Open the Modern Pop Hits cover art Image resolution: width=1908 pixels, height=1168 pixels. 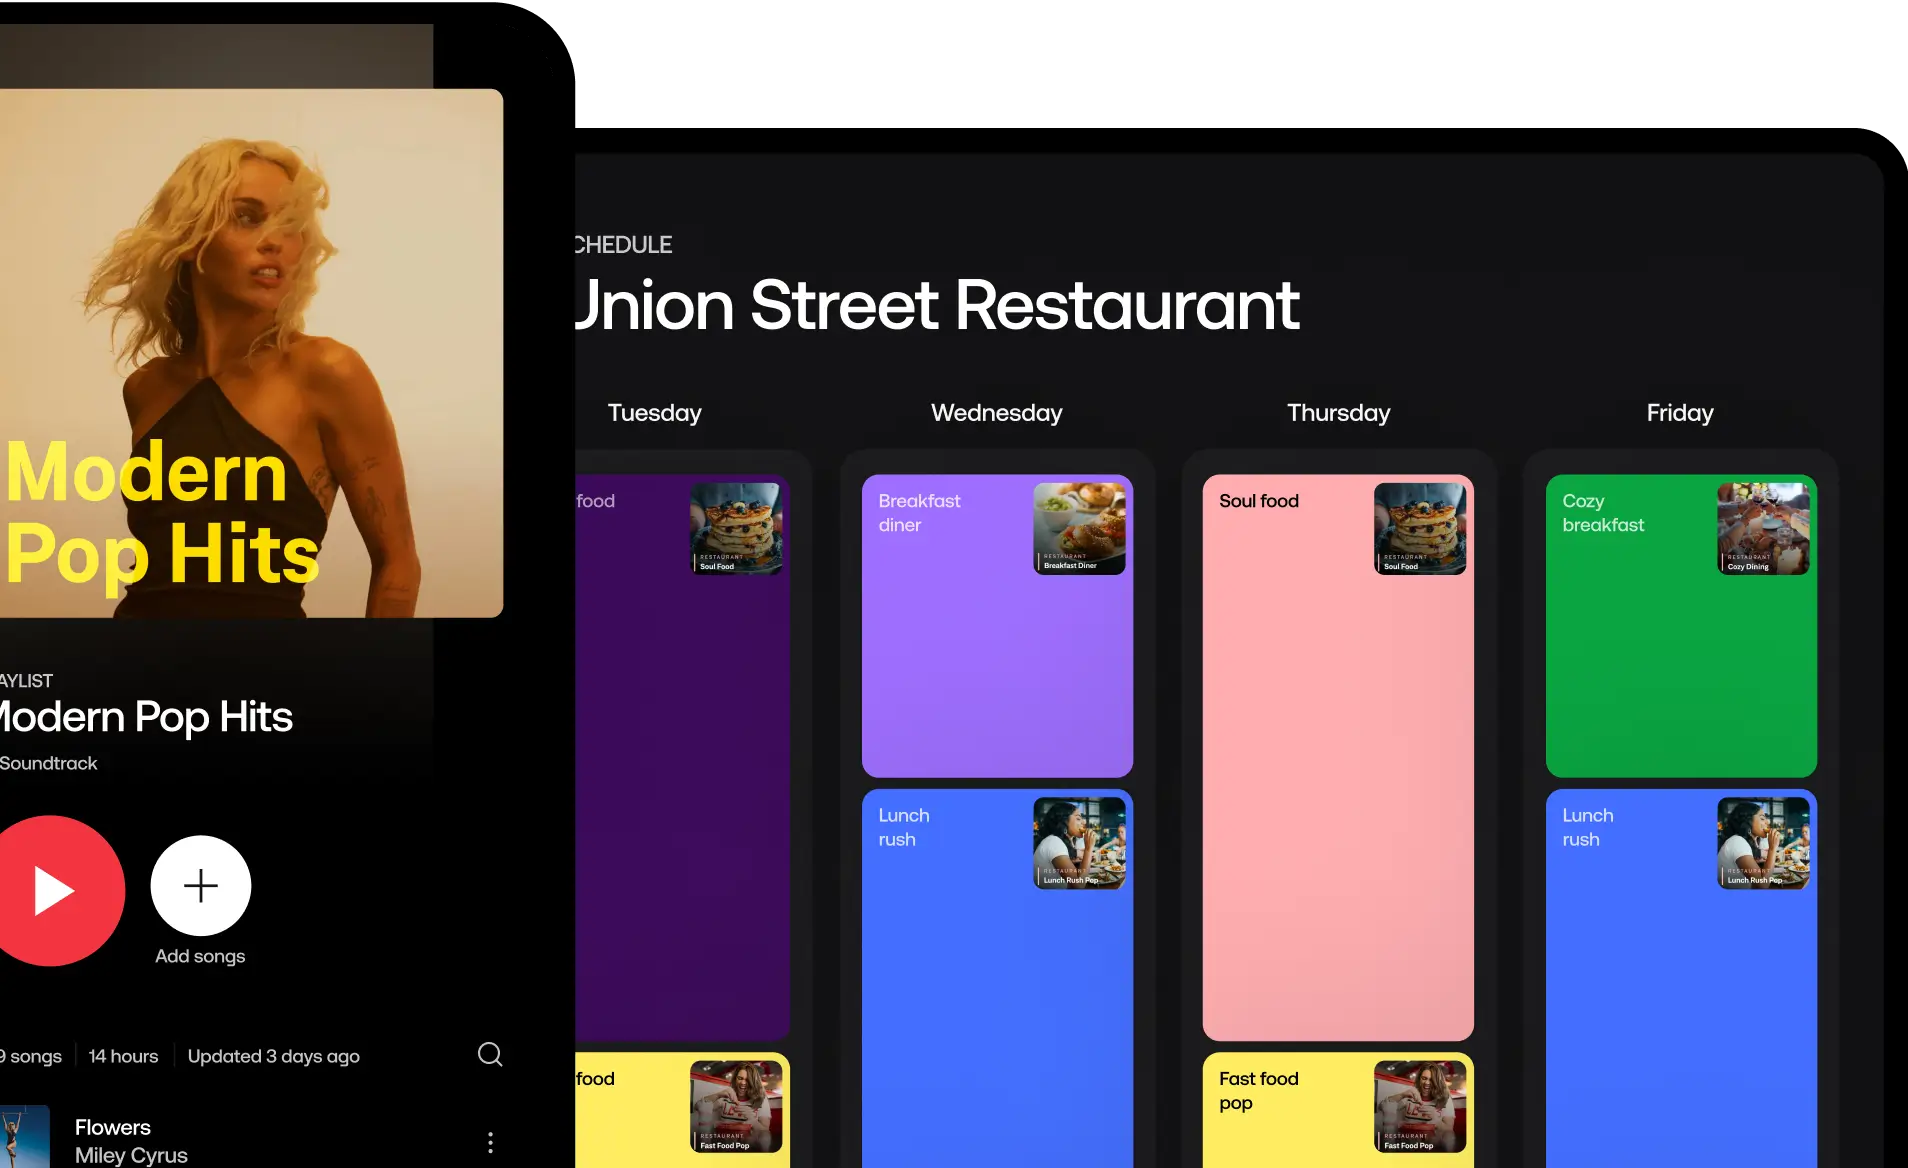[251, 353]
